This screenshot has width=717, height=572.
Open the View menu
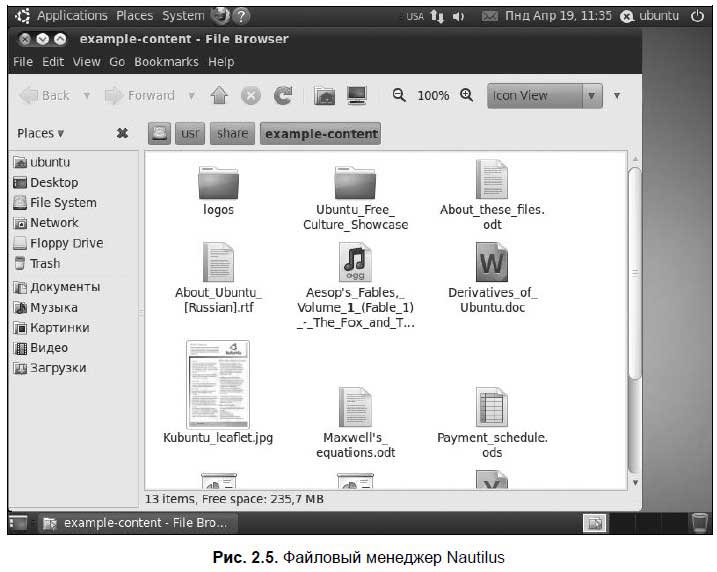pyautogui.click(x=86, y=62)
